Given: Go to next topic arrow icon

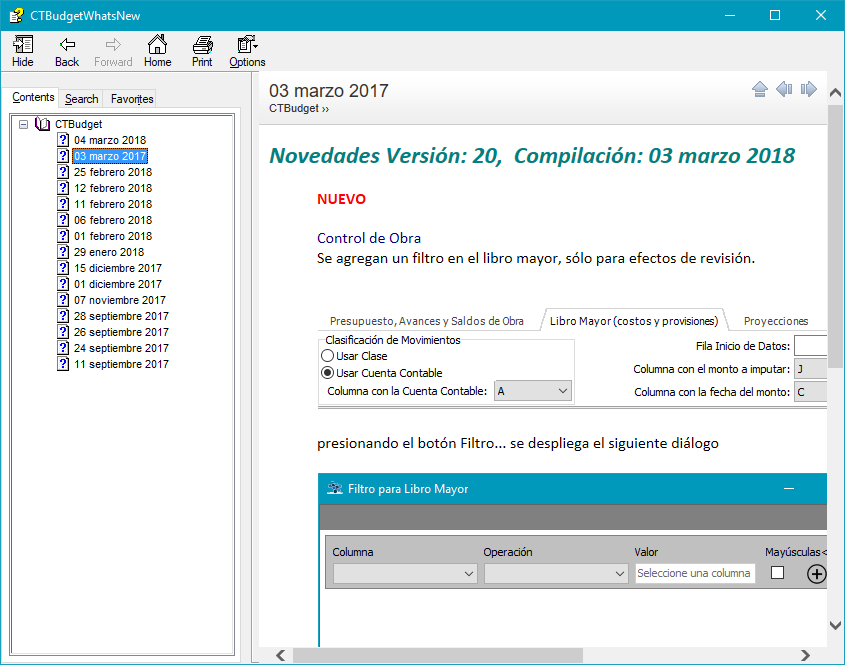Looking at the screenshot, I should (809, 90).
